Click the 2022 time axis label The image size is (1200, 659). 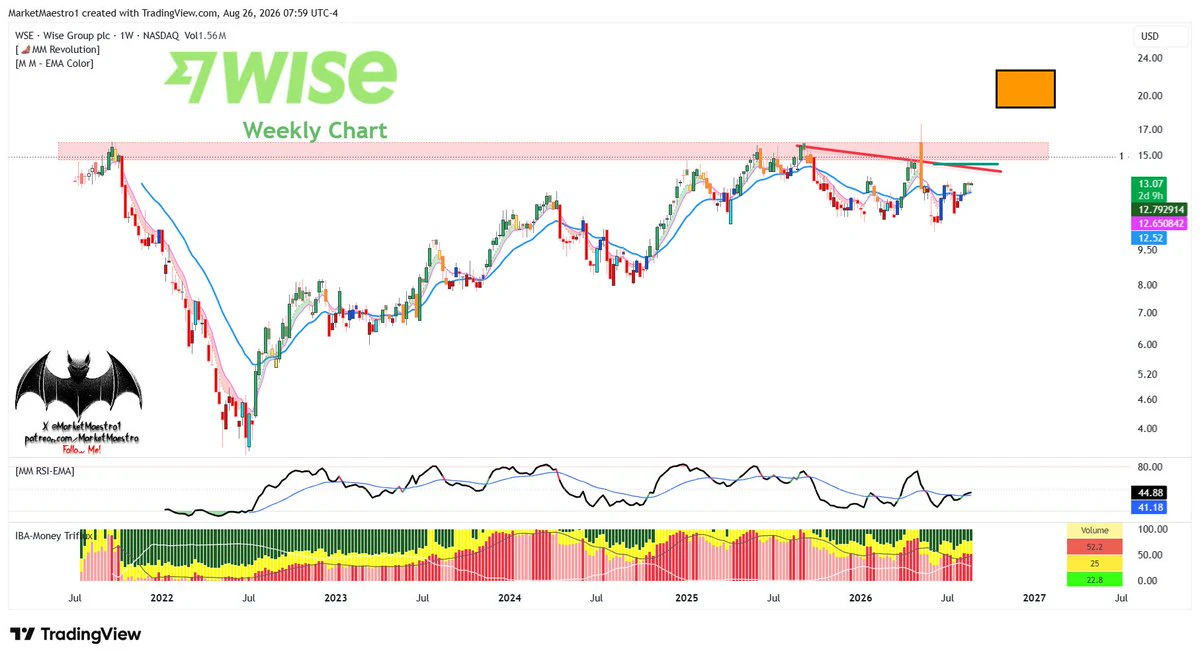[x=161, y=599]
